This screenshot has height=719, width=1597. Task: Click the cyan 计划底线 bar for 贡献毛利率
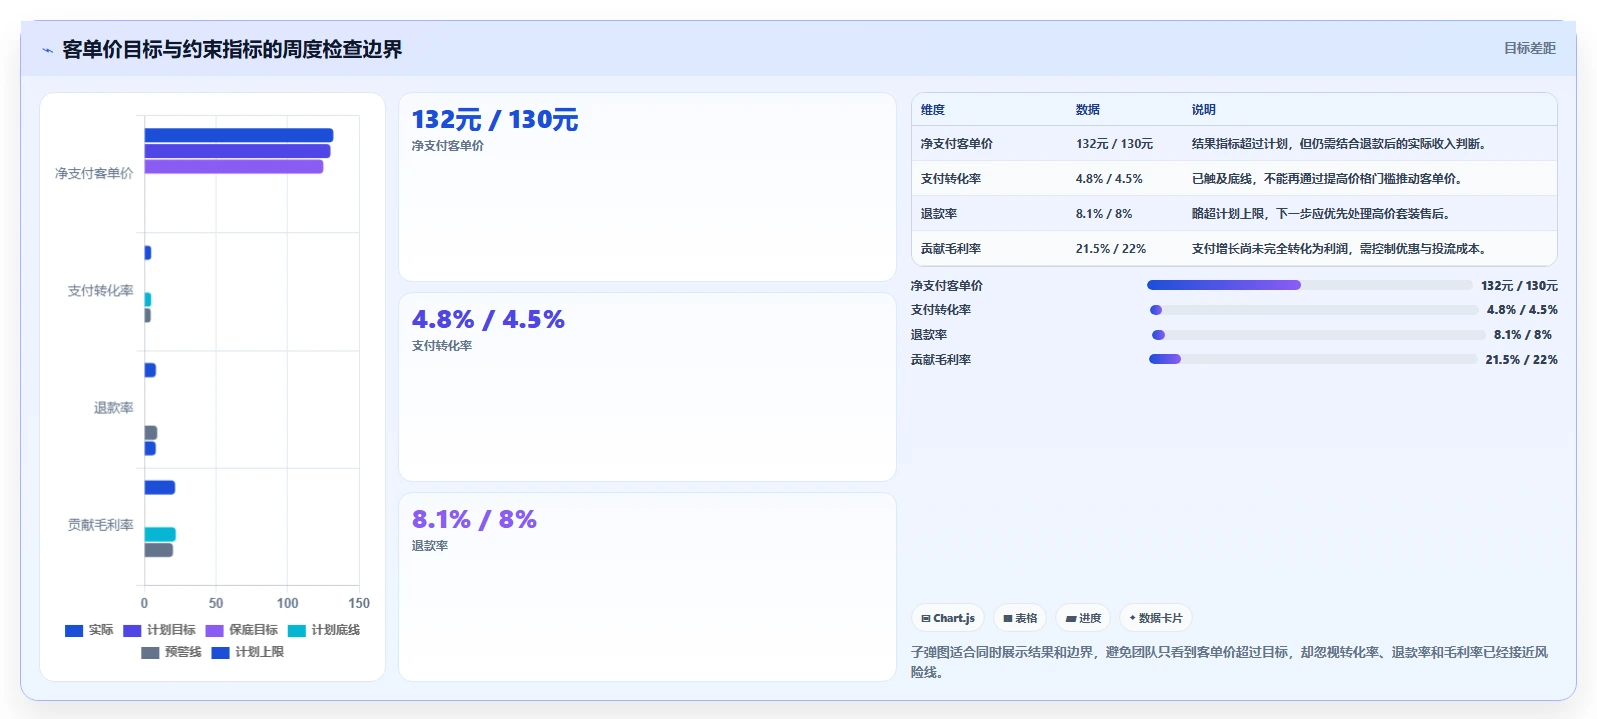[x=160, y=534]
